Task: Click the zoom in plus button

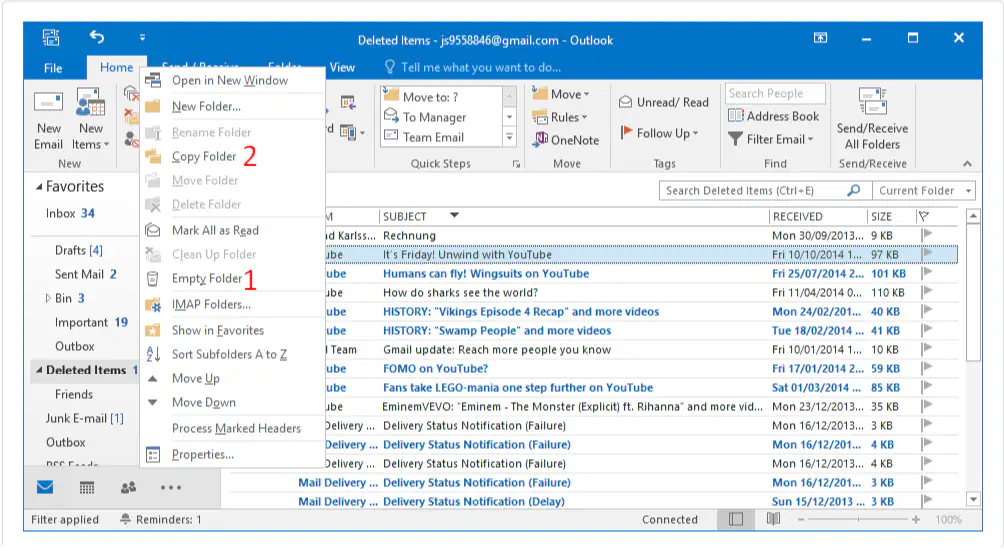Action: tap(916, 520)
